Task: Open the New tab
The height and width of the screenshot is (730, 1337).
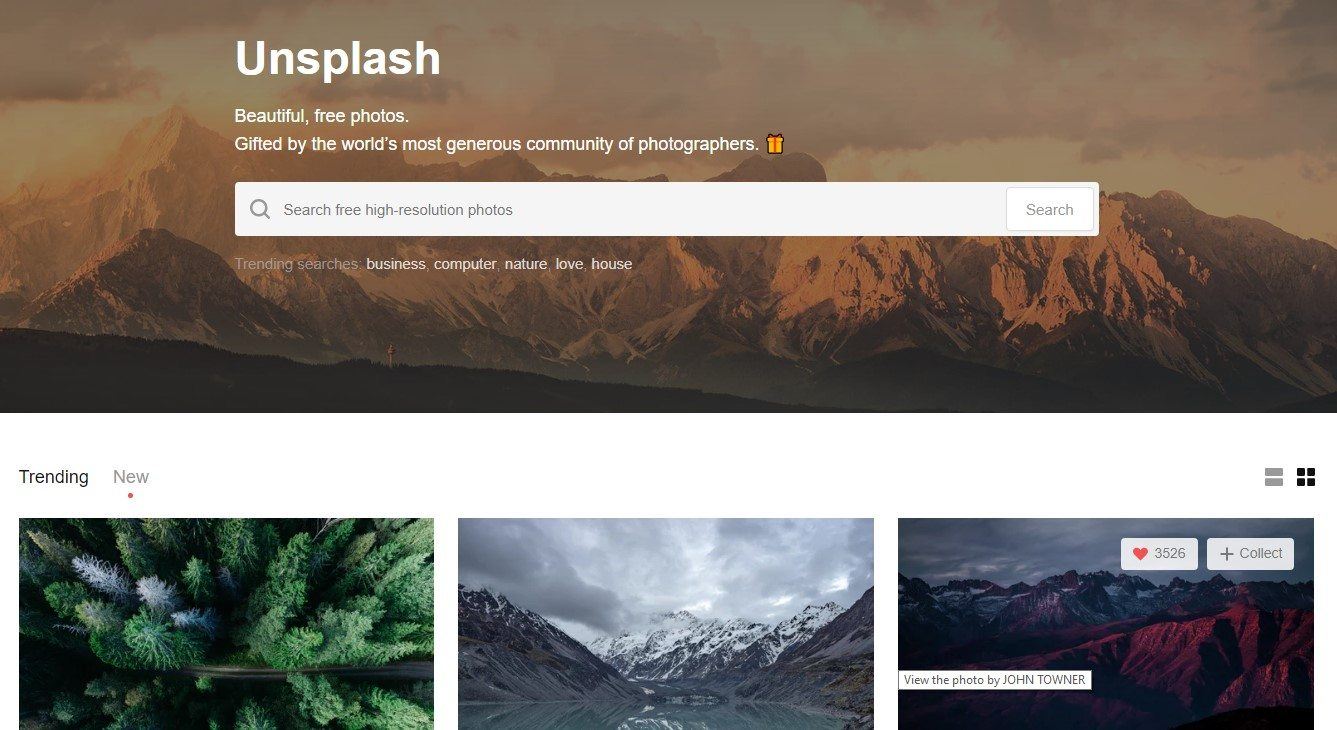Action: (x=131, y=477)
